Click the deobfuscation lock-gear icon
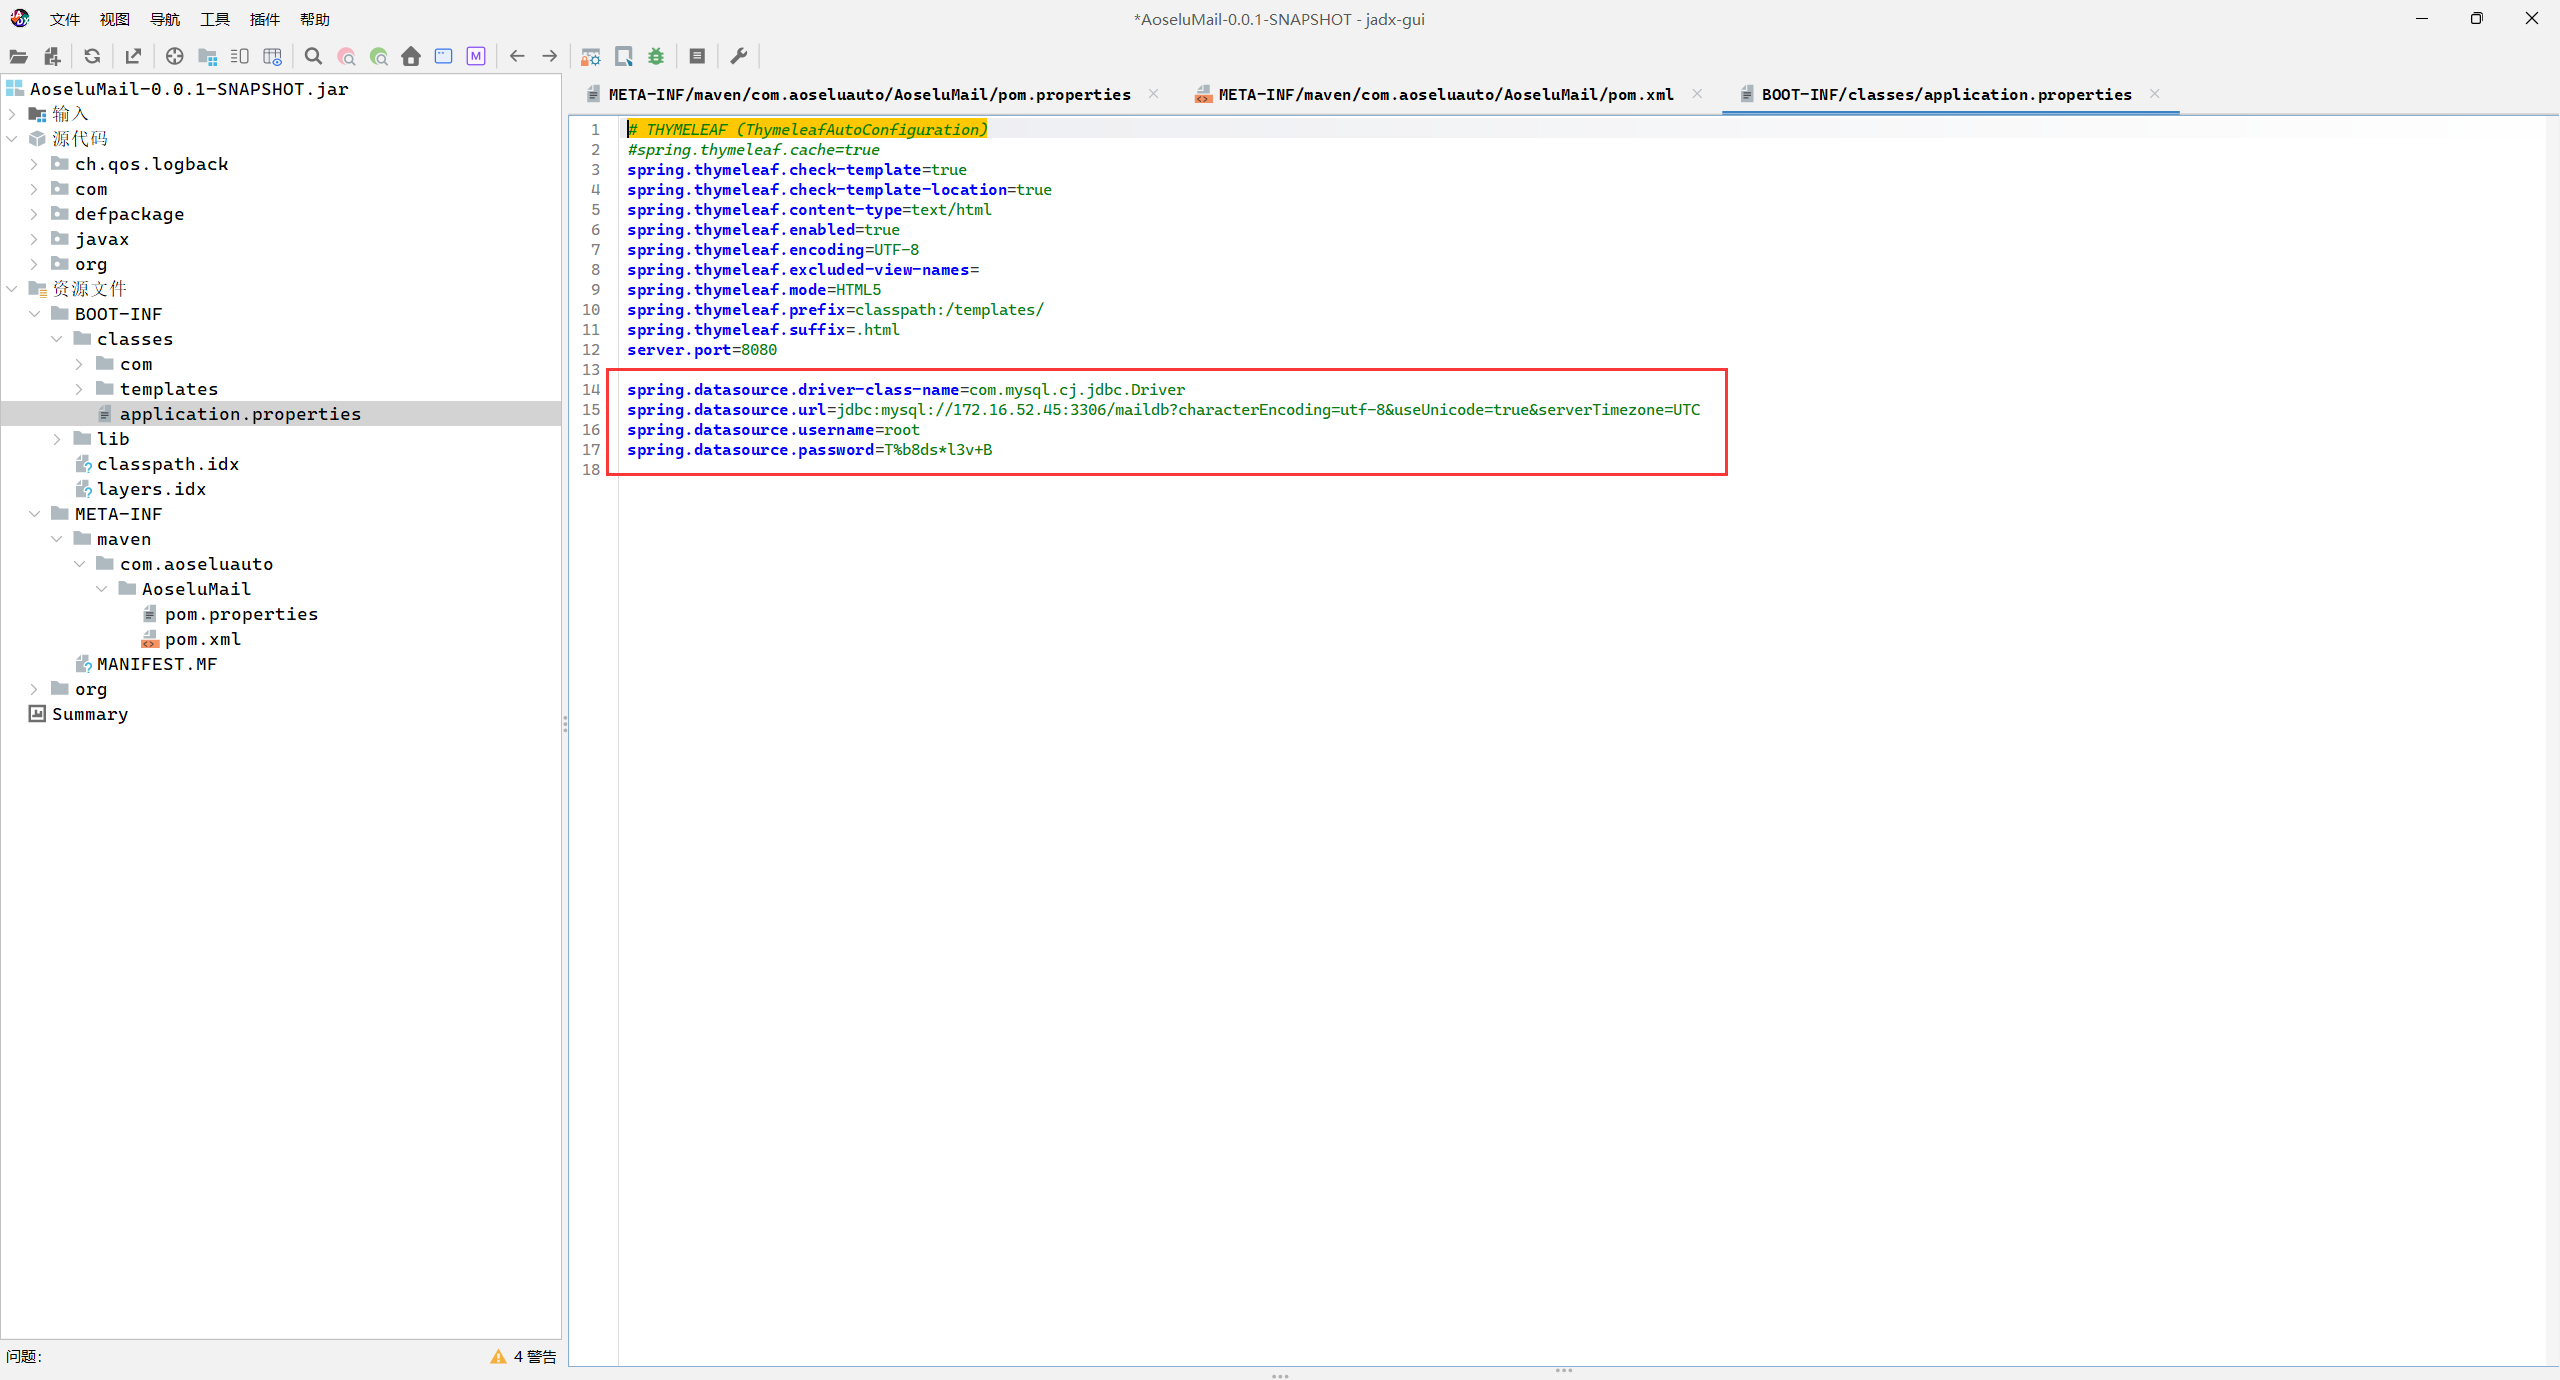 (591, 56)
